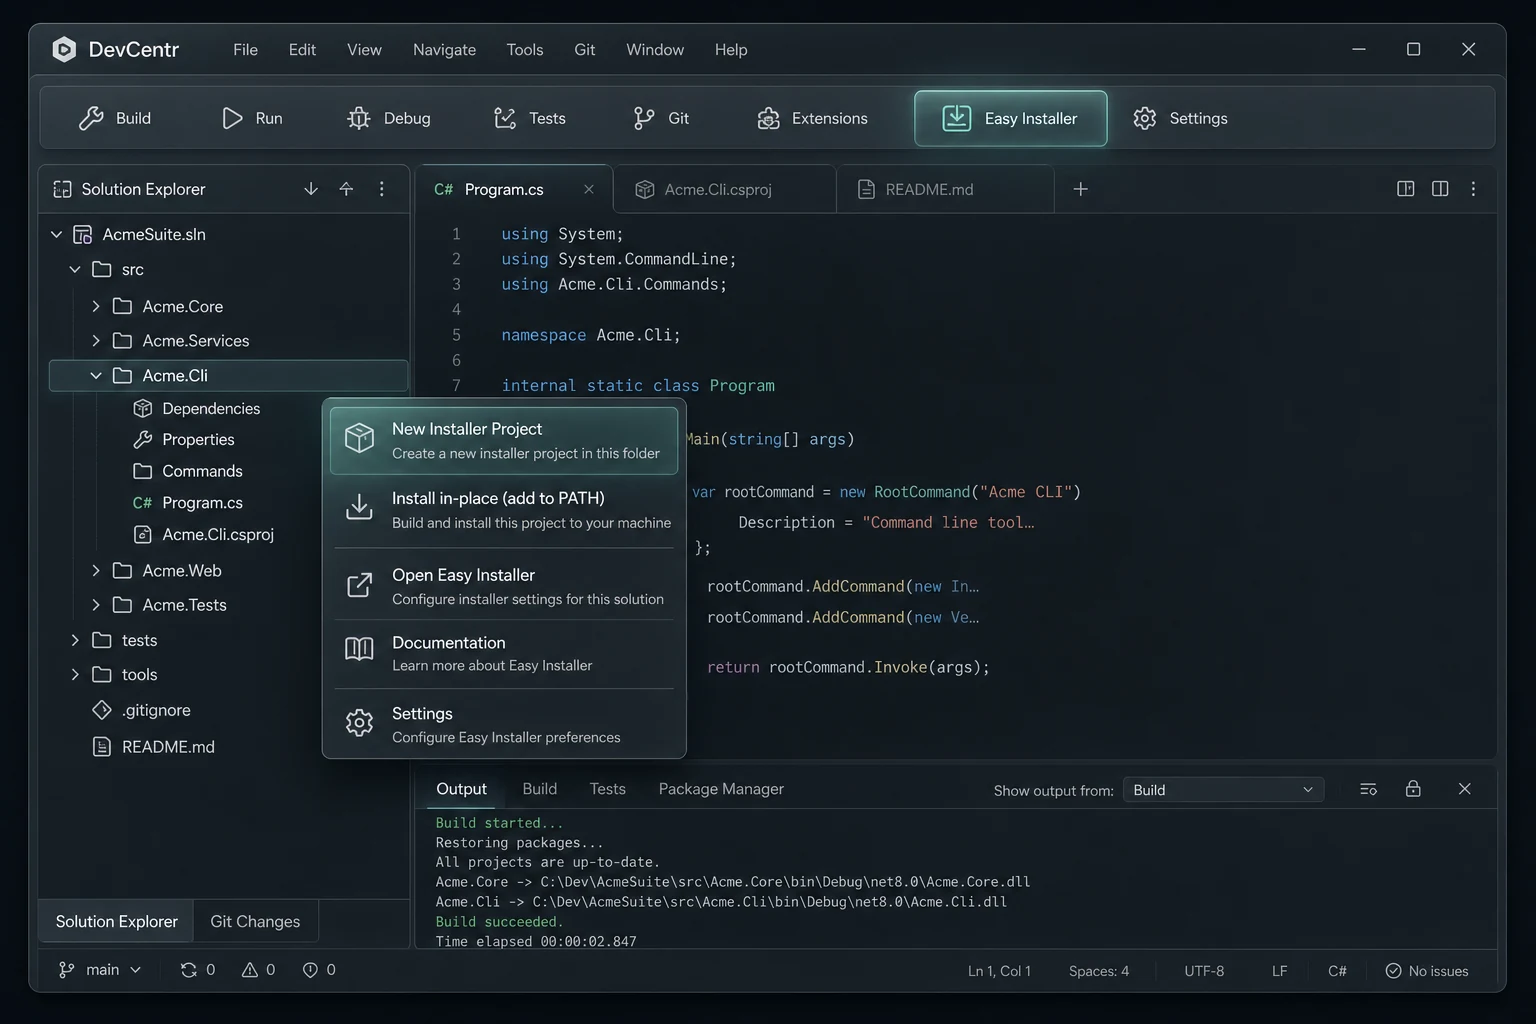
Task: Click the Build wrench toolbar button
Action: tap(114, 118)
